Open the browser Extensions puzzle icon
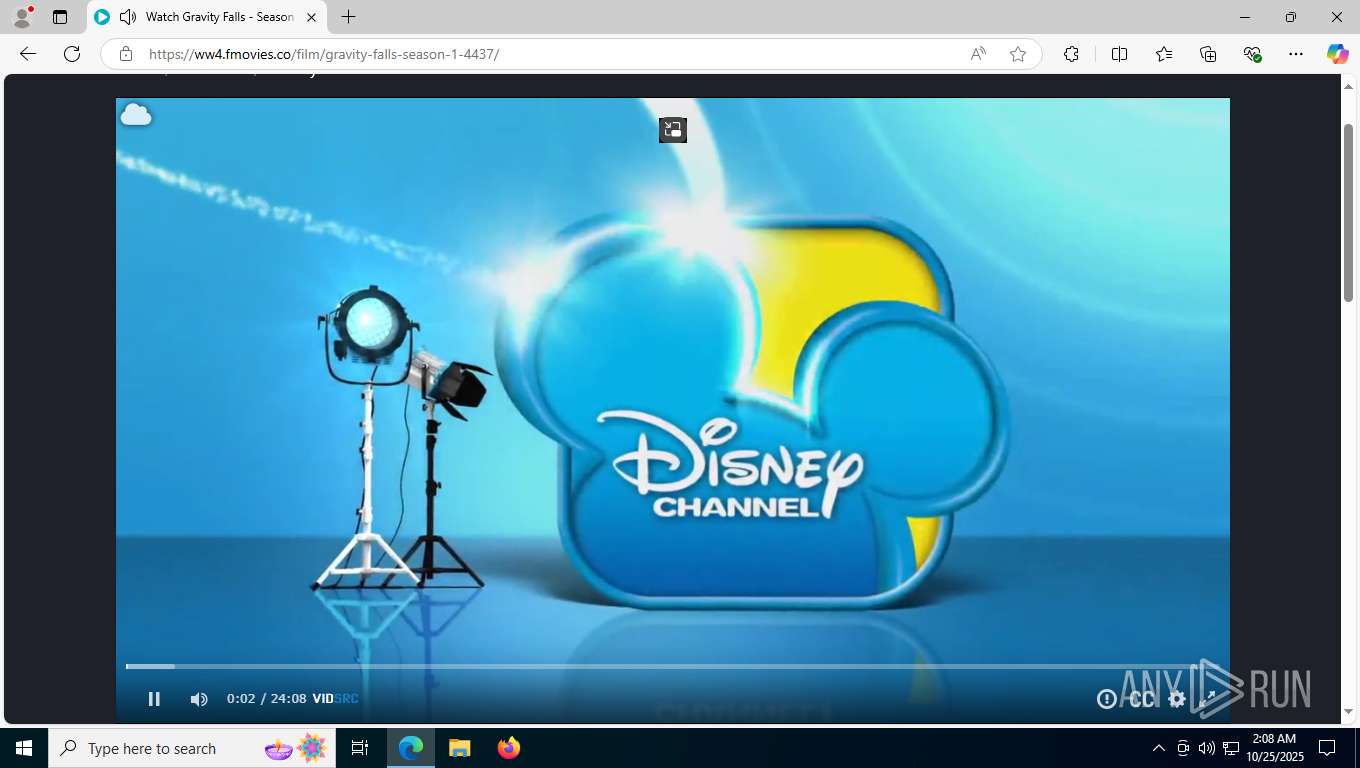 coord(1071,54)
